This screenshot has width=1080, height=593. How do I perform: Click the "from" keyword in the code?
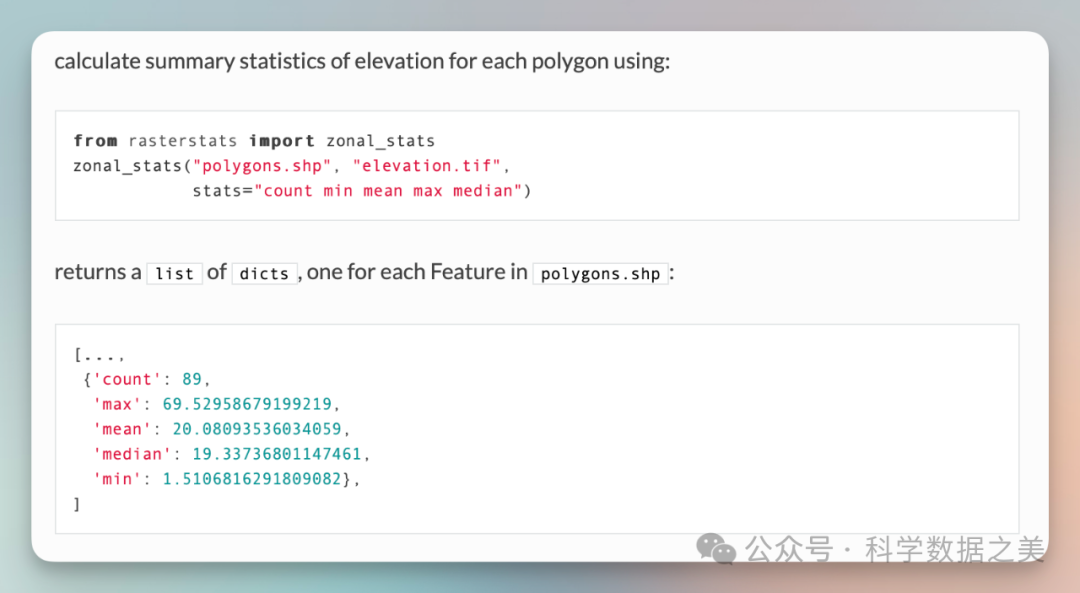(95, 141)
